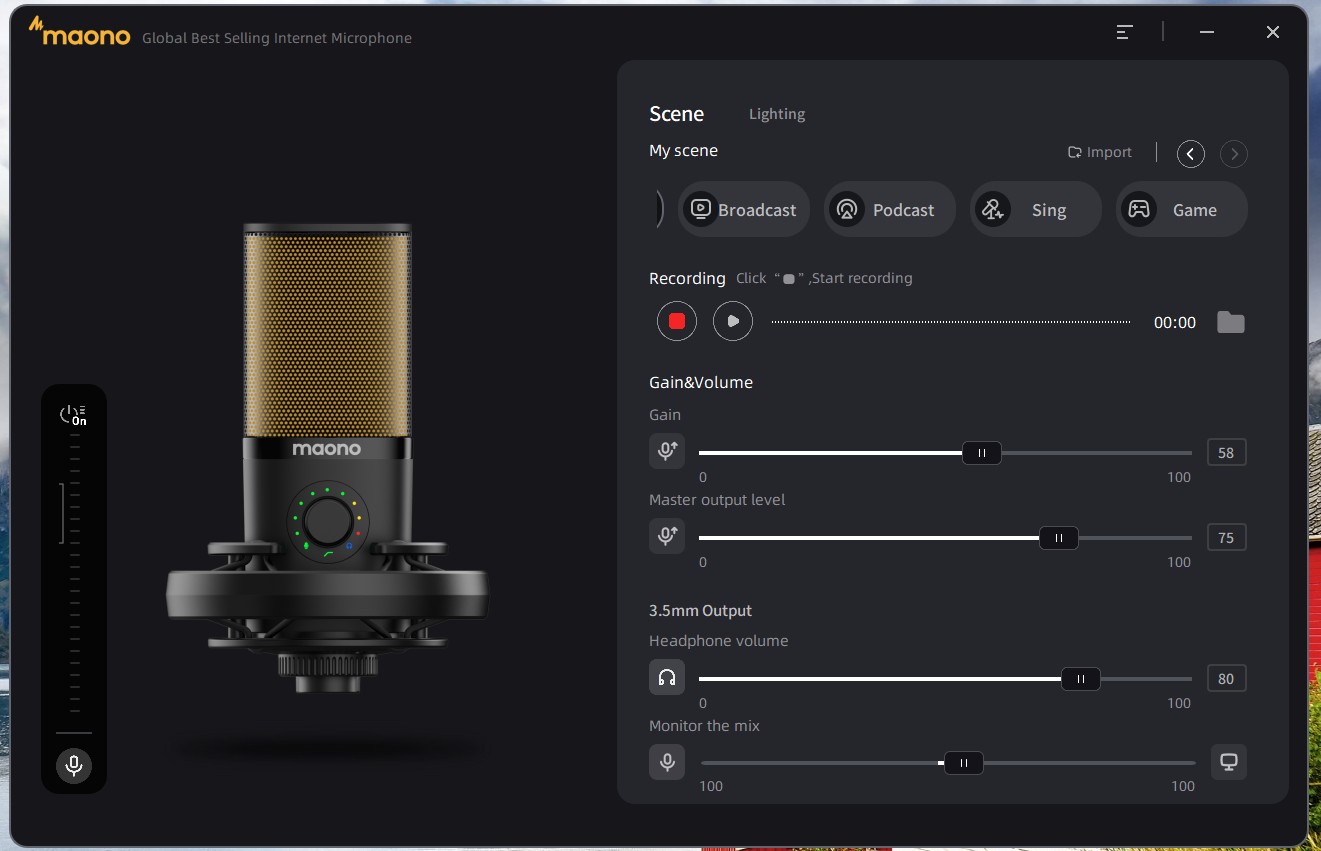Open the recordings folder icon
The width and height of the screenshot is (1321, 851).
(x=1231, y=322)
